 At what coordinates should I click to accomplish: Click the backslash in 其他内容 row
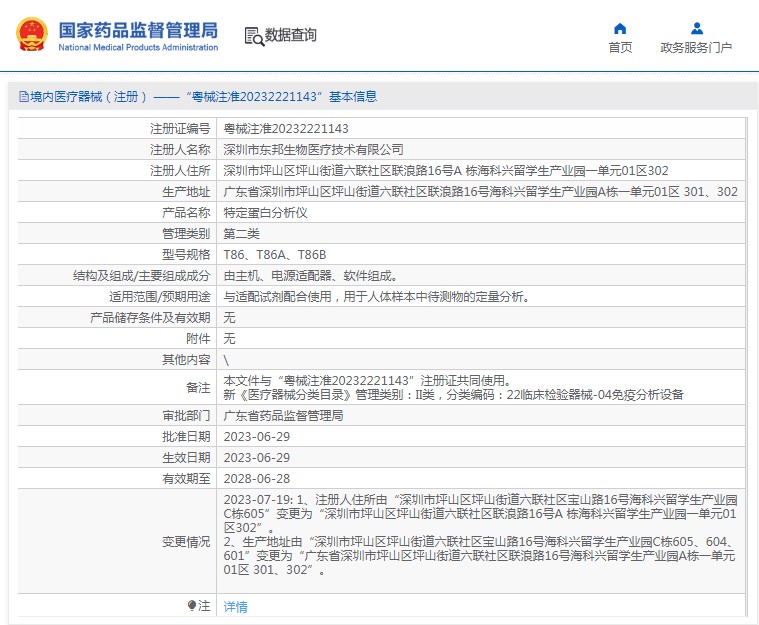226,360
